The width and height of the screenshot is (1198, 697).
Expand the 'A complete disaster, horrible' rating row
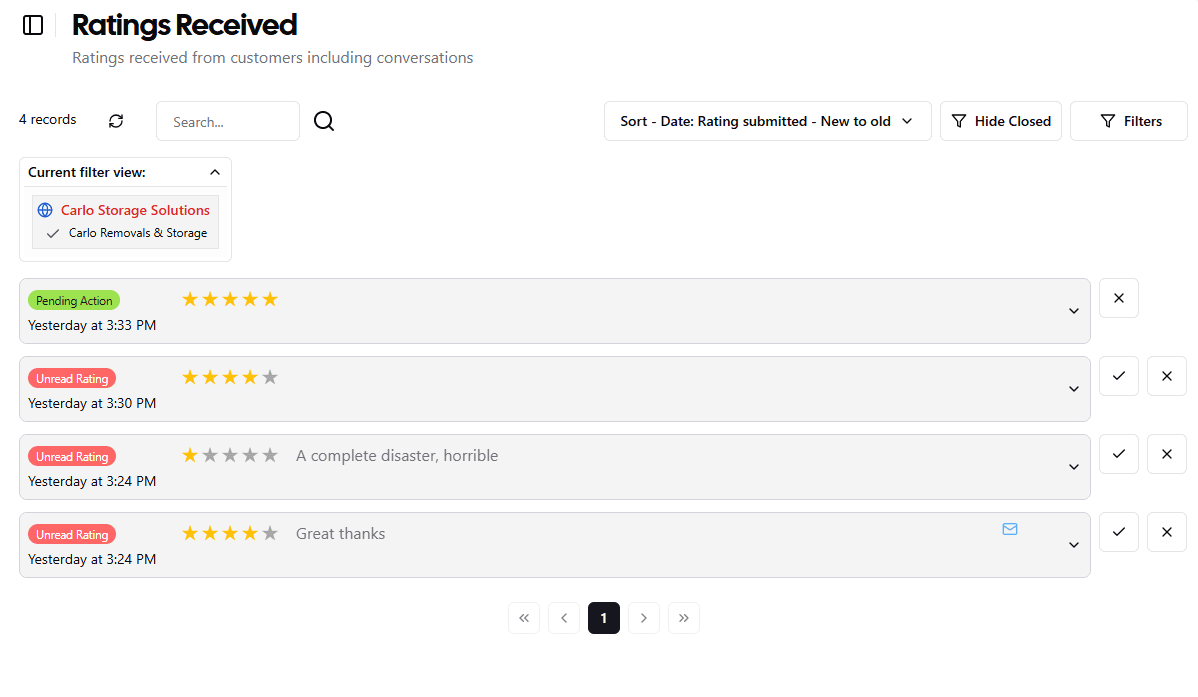coord(1073,467)
